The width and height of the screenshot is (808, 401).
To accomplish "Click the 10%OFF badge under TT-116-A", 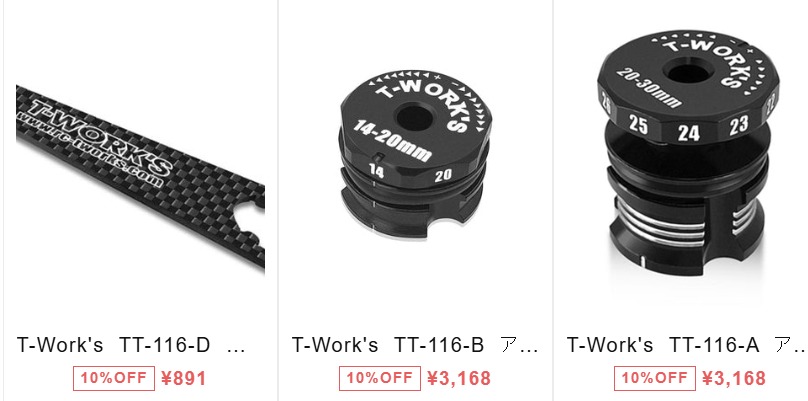I will click(654, 378).
